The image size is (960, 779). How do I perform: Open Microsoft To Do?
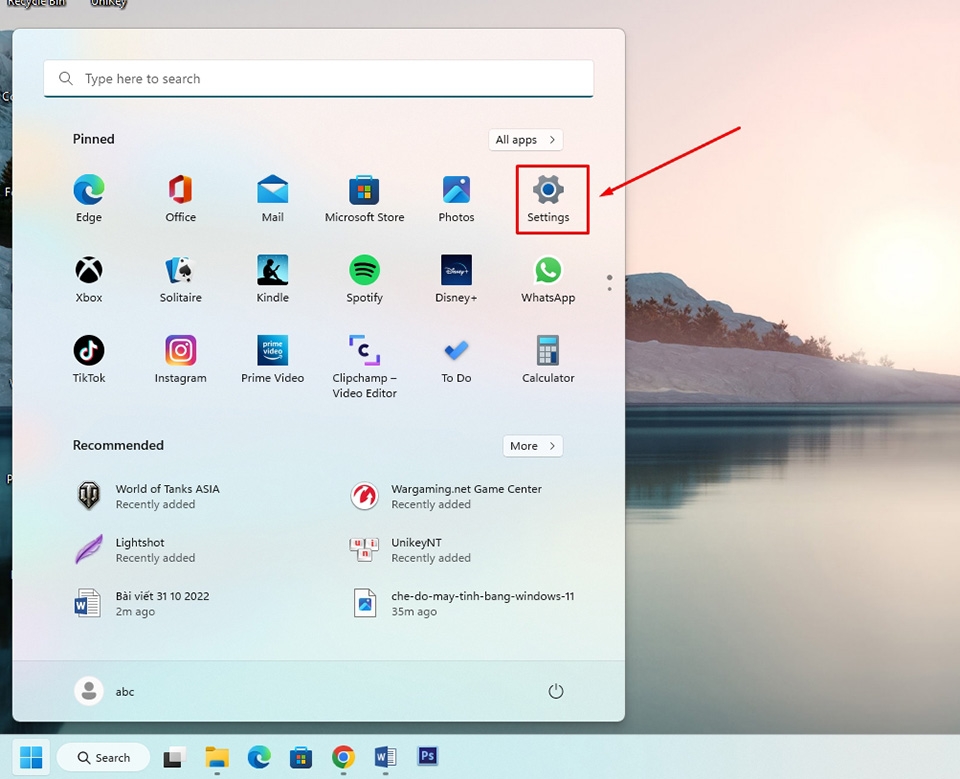(x=456, y=358)
